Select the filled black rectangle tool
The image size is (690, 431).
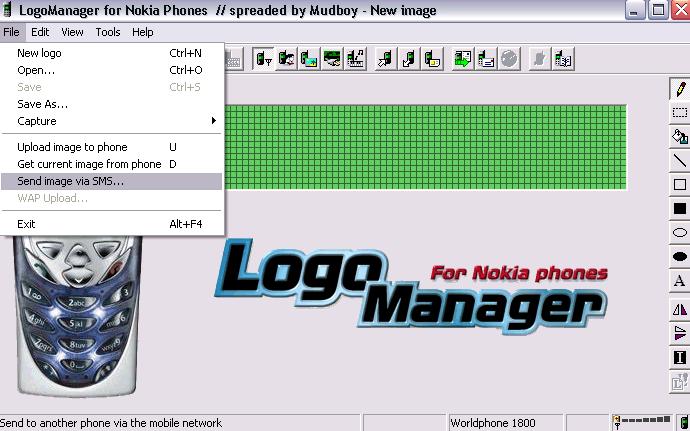click(680, 208)
